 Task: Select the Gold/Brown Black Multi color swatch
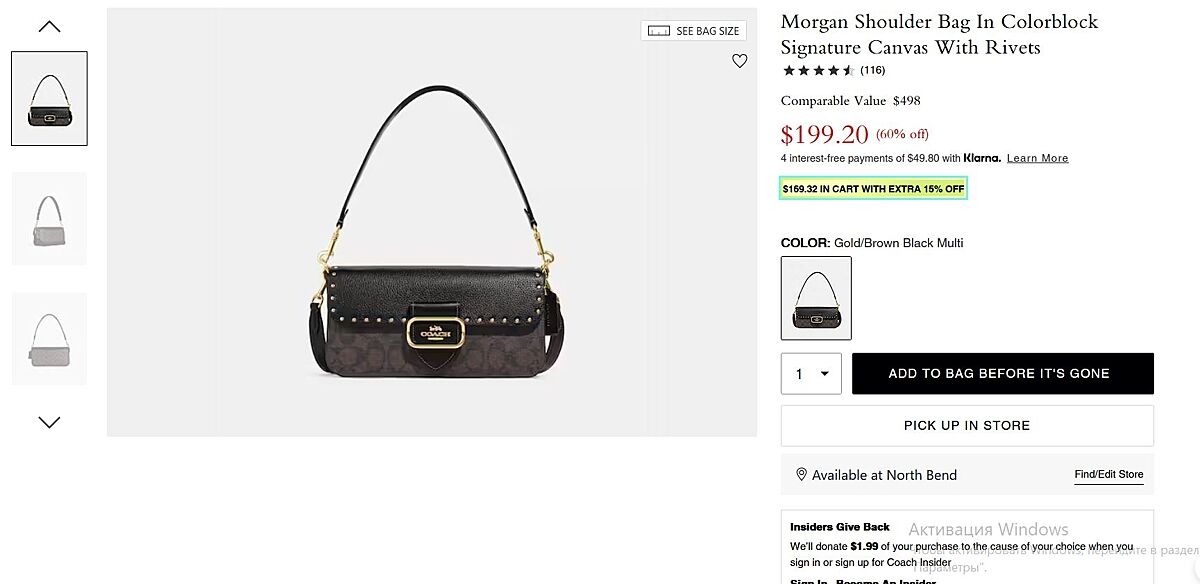click(x=816, y=298)
